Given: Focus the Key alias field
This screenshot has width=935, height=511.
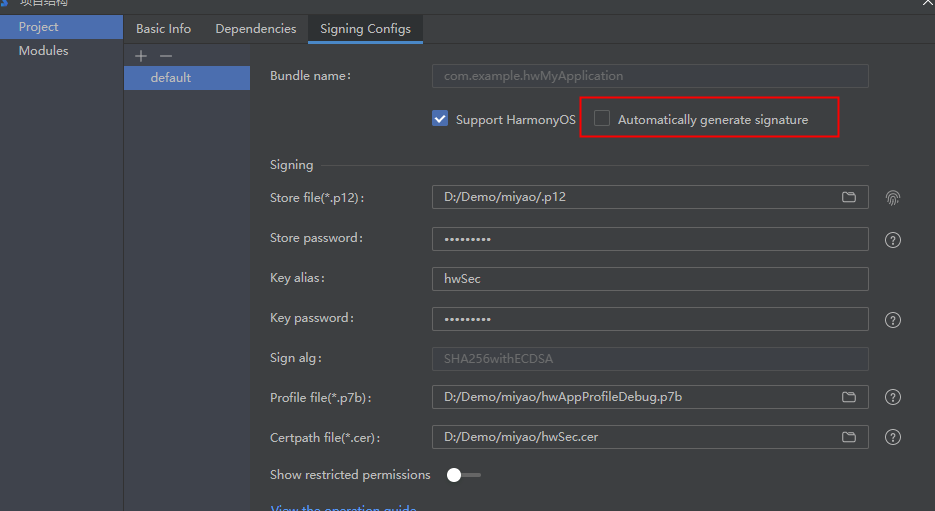Looking at the screenshot, I should click(x=650, y=279).
